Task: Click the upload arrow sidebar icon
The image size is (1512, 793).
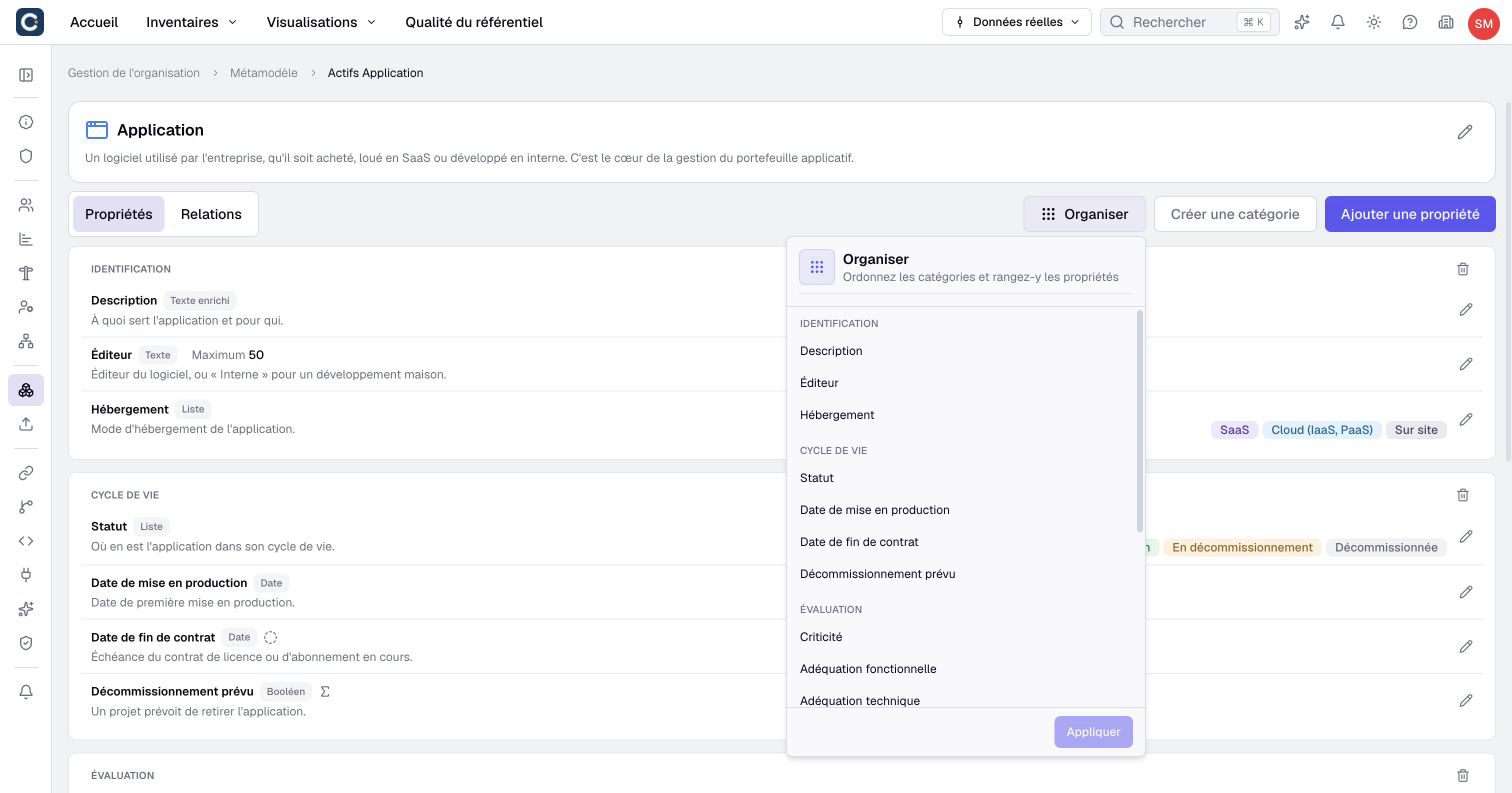Action: 26,424
